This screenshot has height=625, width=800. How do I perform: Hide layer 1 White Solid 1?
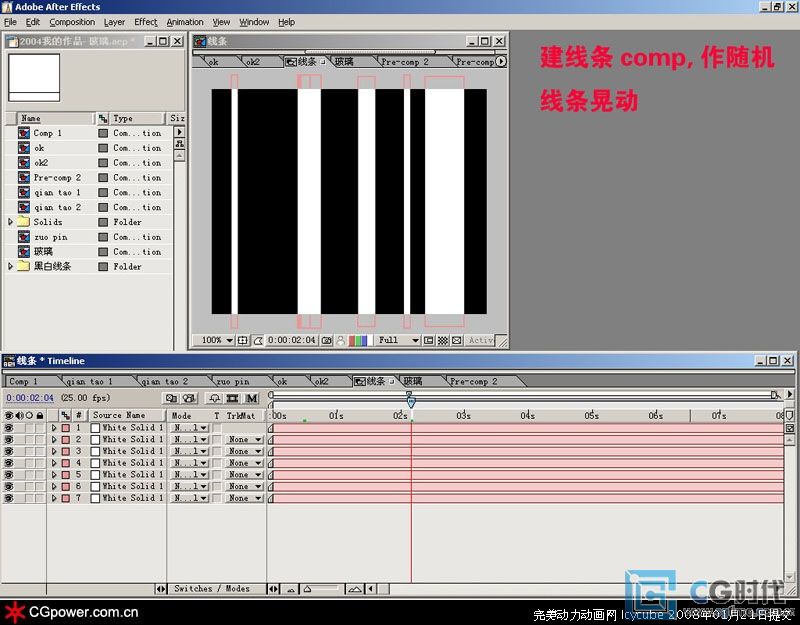9,428
